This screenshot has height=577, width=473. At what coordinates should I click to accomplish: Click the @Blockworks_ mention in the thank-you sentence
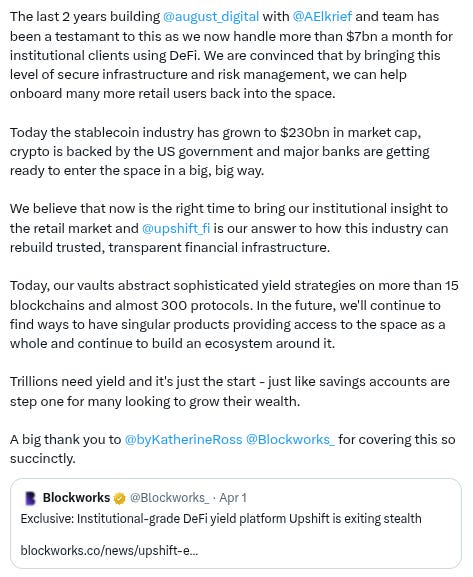[x=290, y=439]
